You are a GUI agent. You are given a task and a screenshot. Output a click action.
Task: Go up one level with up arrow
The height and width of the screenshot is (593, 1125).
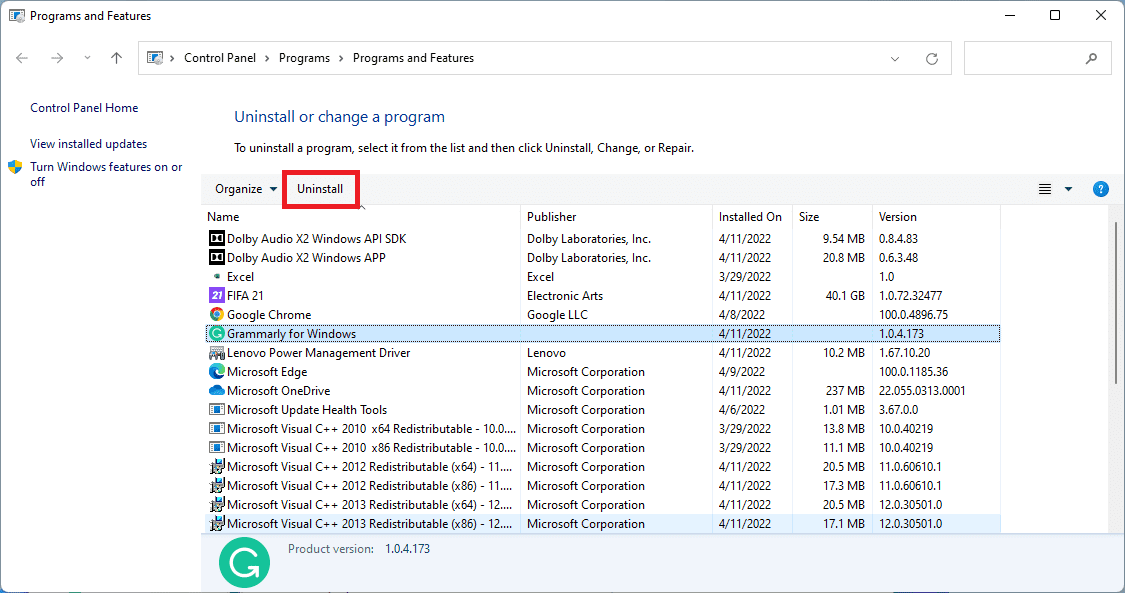116,58
